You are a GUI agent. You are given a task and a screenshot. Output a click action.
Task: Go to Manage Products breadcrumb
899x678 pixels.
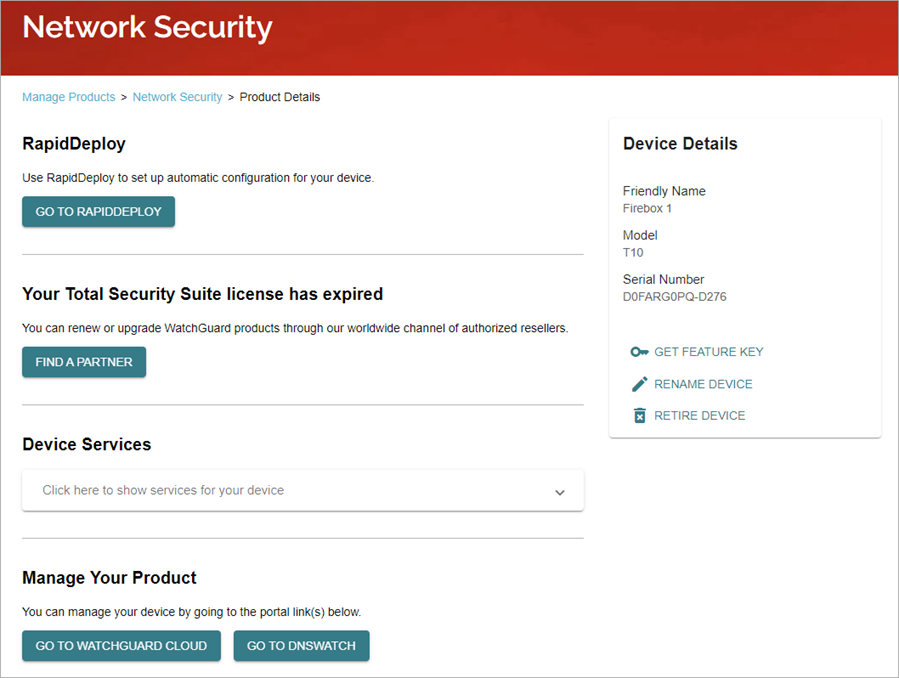pos(69,97)
